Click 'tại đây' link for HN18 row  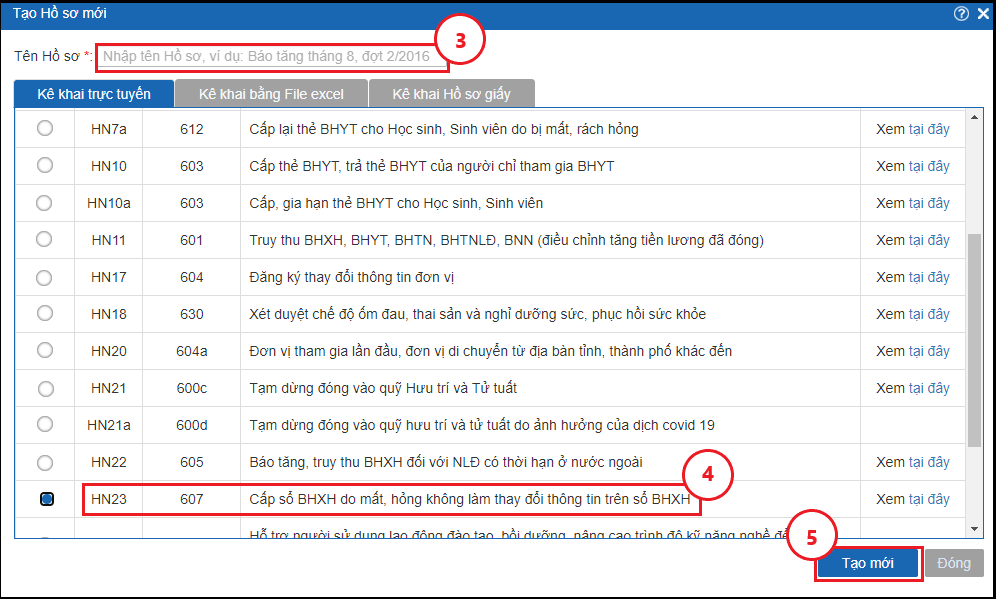[x=929, y=314]
